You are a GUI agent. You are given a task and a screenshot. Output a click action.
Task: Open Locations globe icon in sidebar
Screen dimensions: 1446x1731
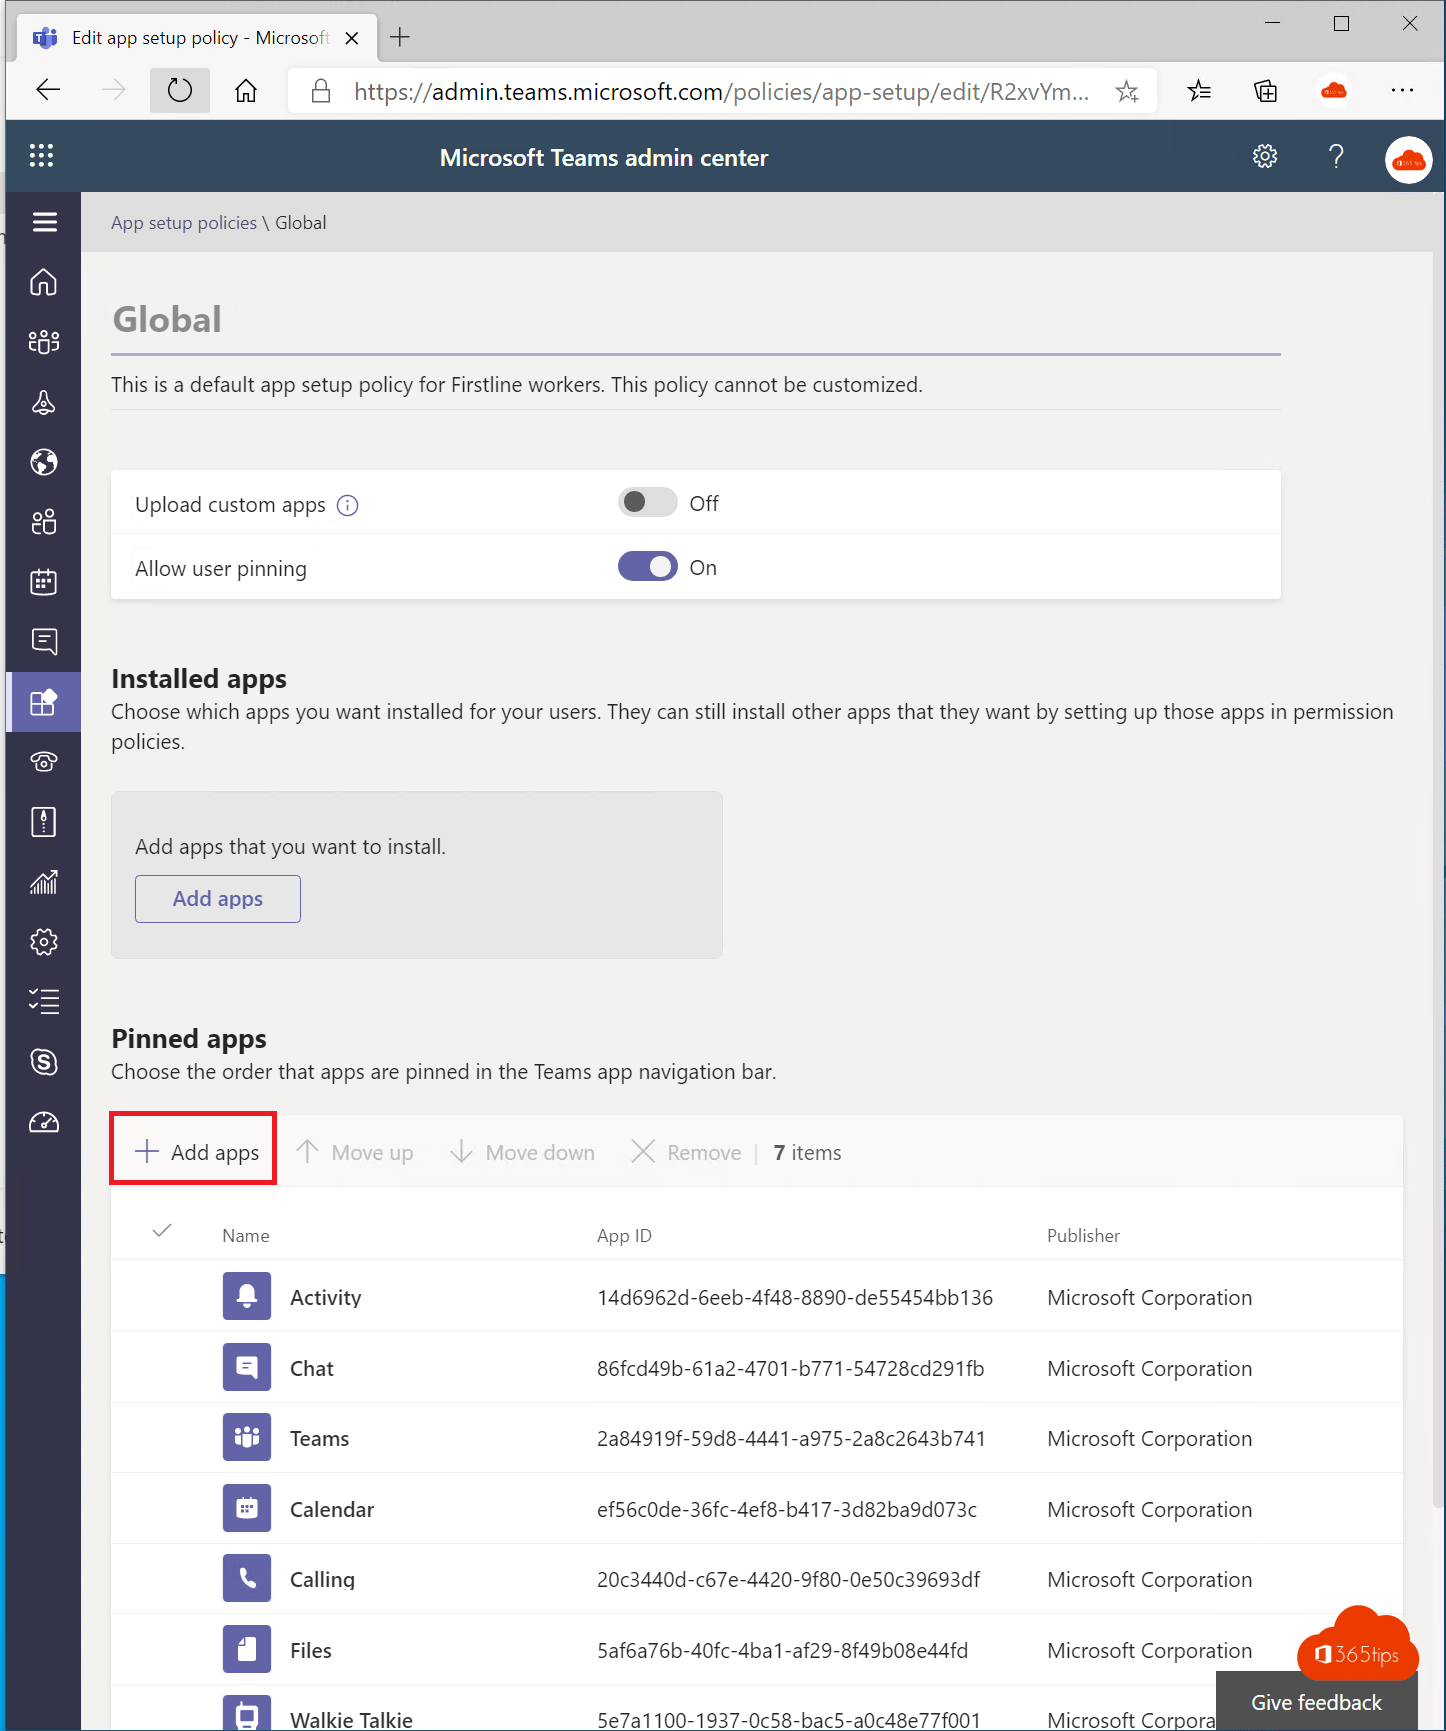coord(44,462)
